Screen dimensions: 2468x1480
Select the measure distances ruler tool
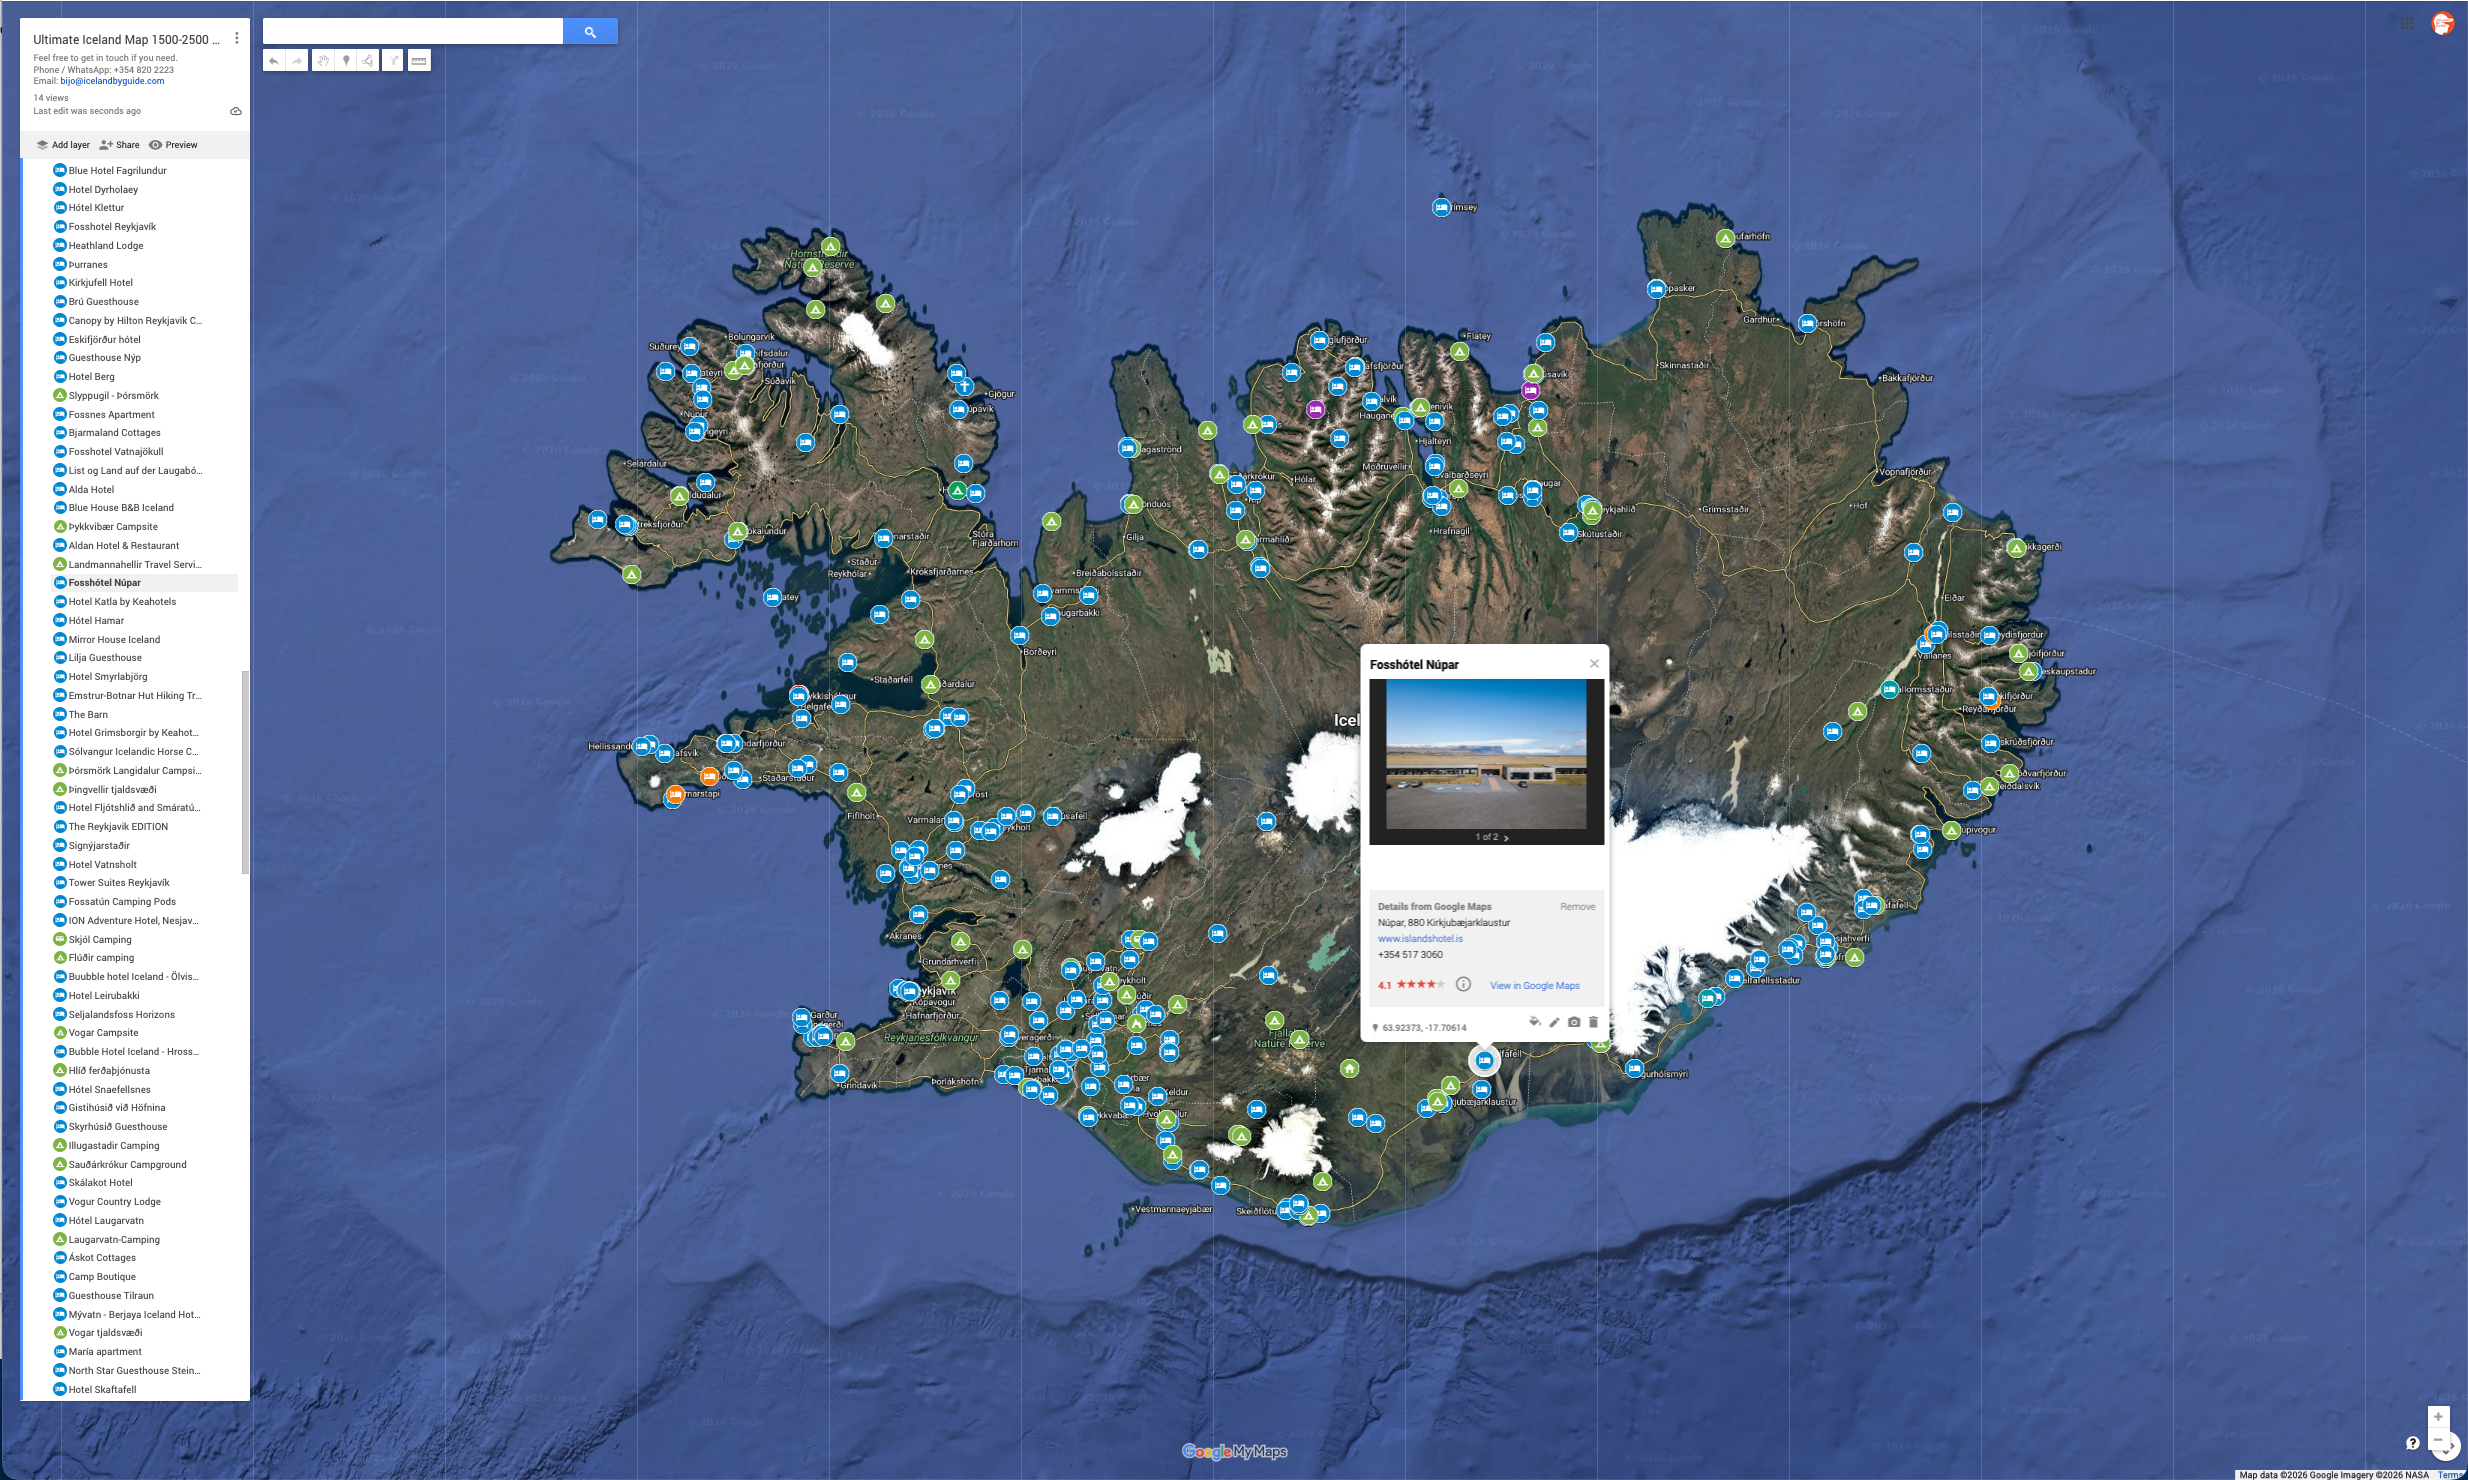click(419, 61)
